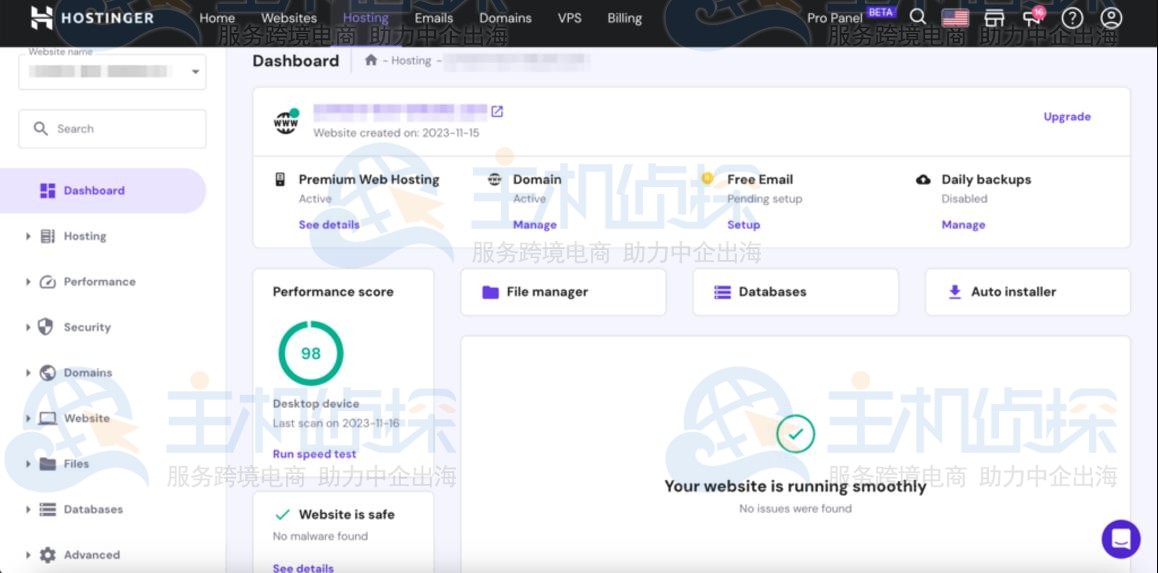The image size is (1158, 573).
Task: Click the sidebar Search field
Action: click(x=112, y=128)
